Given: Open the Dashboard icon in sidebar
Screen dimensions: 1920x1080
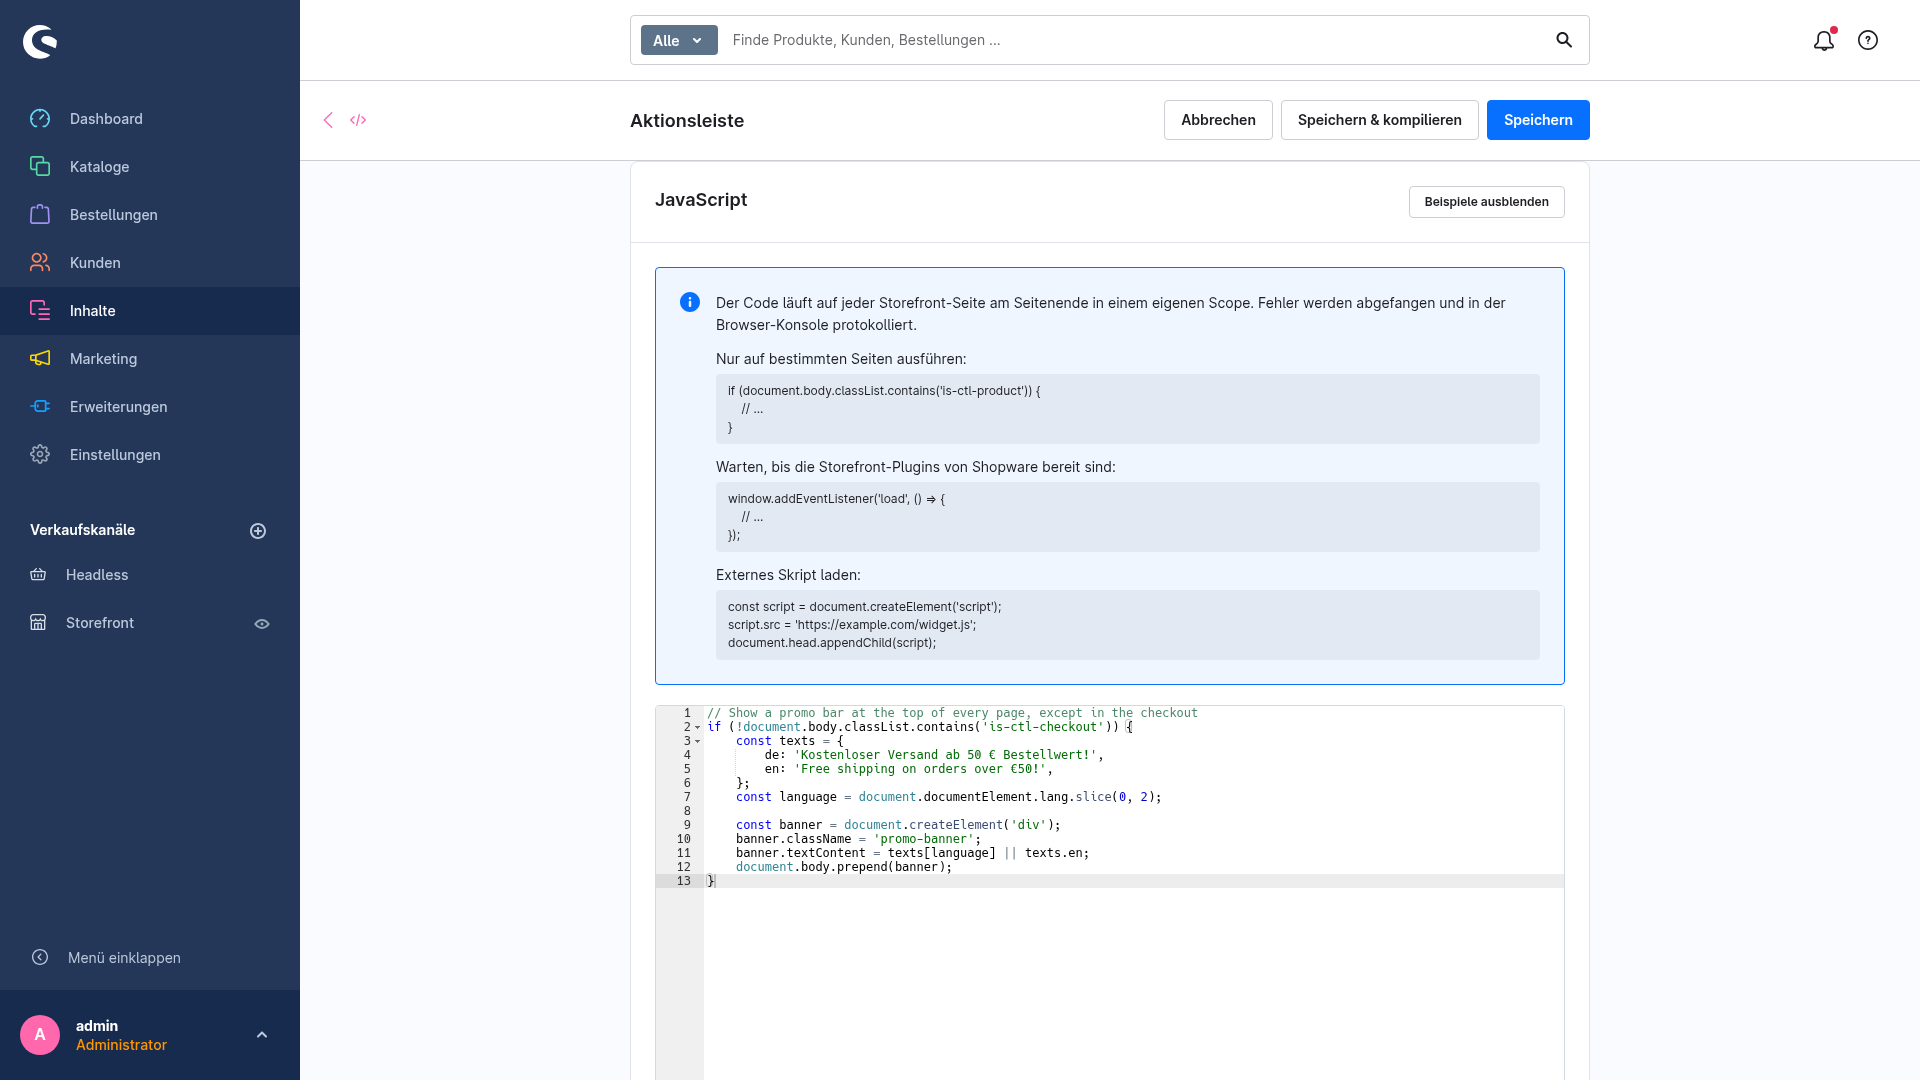Looking at the screenshot, I should [x=40, y=119].
